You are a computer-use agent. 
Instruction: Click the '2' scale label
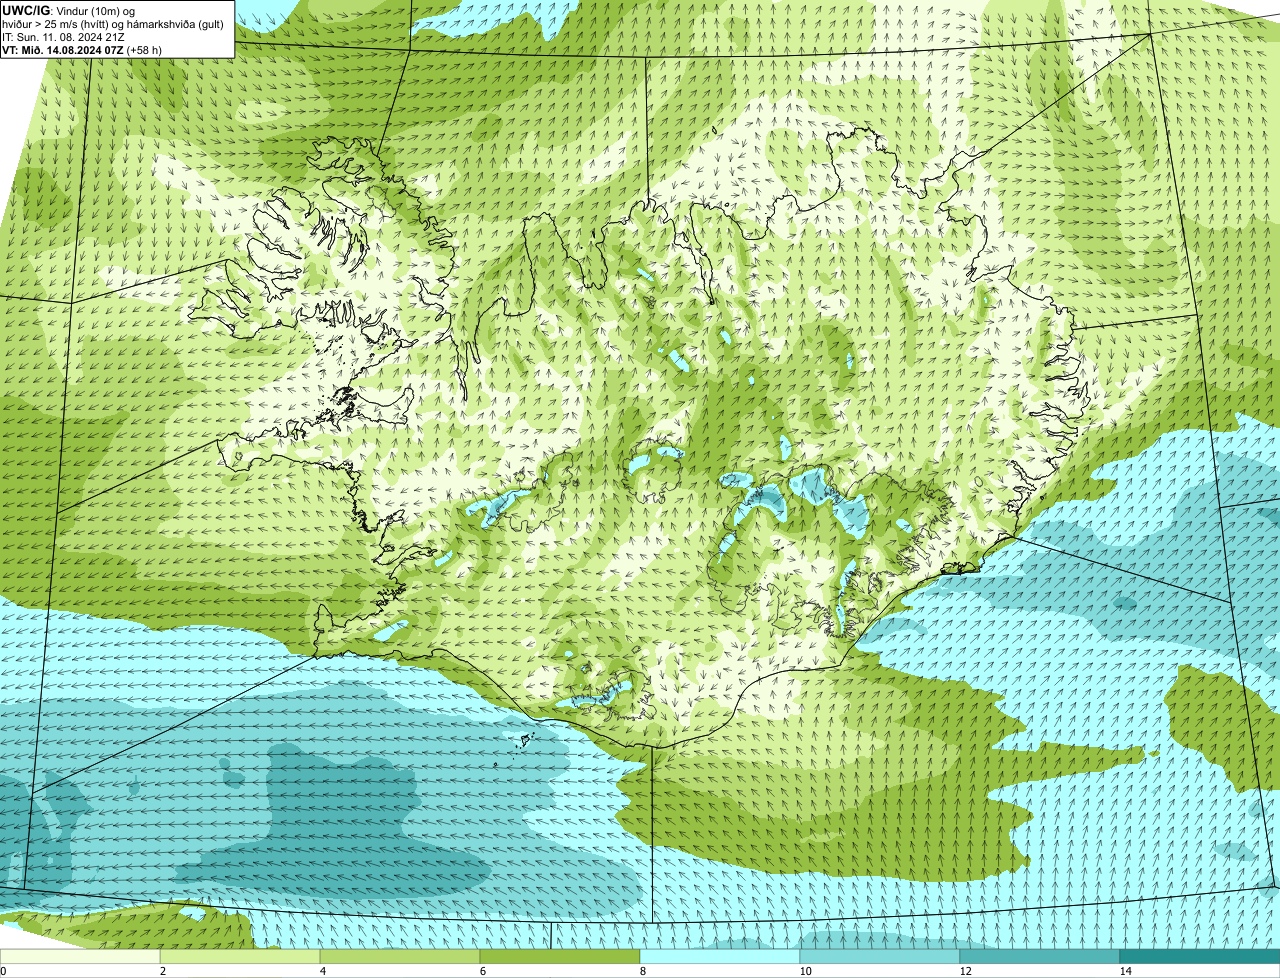pyautogui.click(x=162, y=971)
